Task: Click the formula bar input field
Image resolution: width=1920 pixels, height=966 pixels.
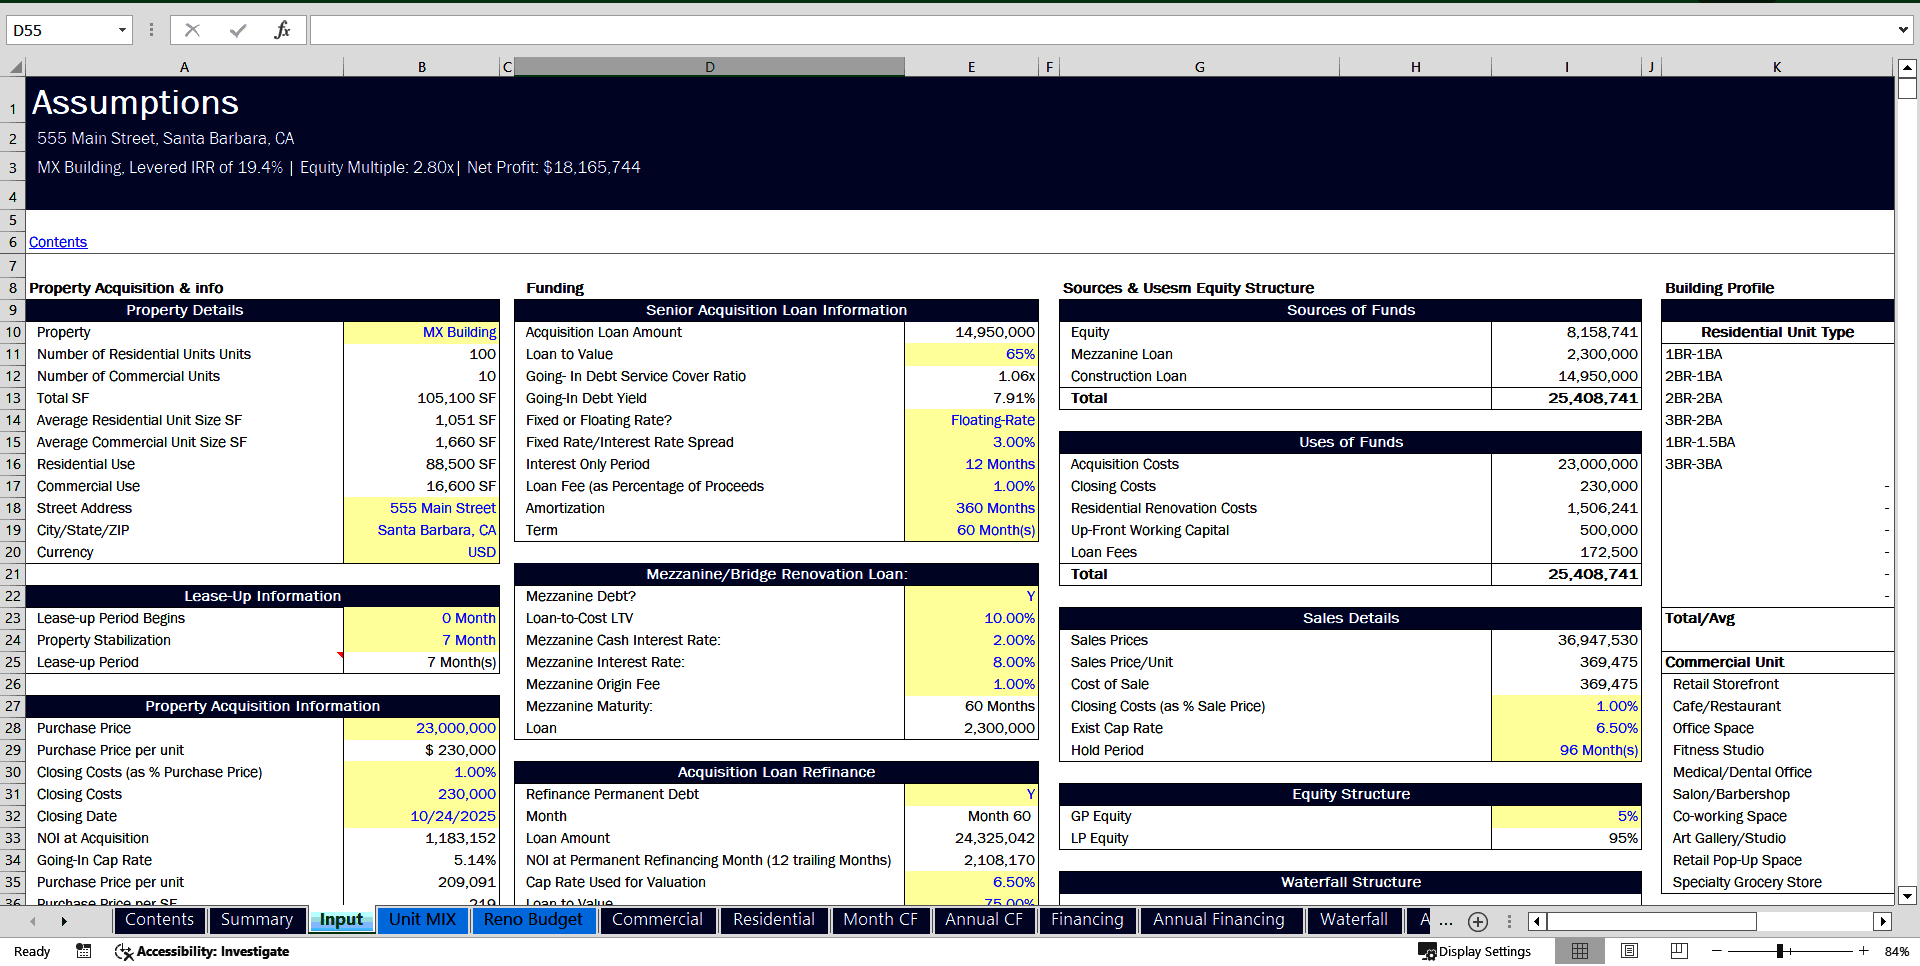Action: (x=1102, y=30)
